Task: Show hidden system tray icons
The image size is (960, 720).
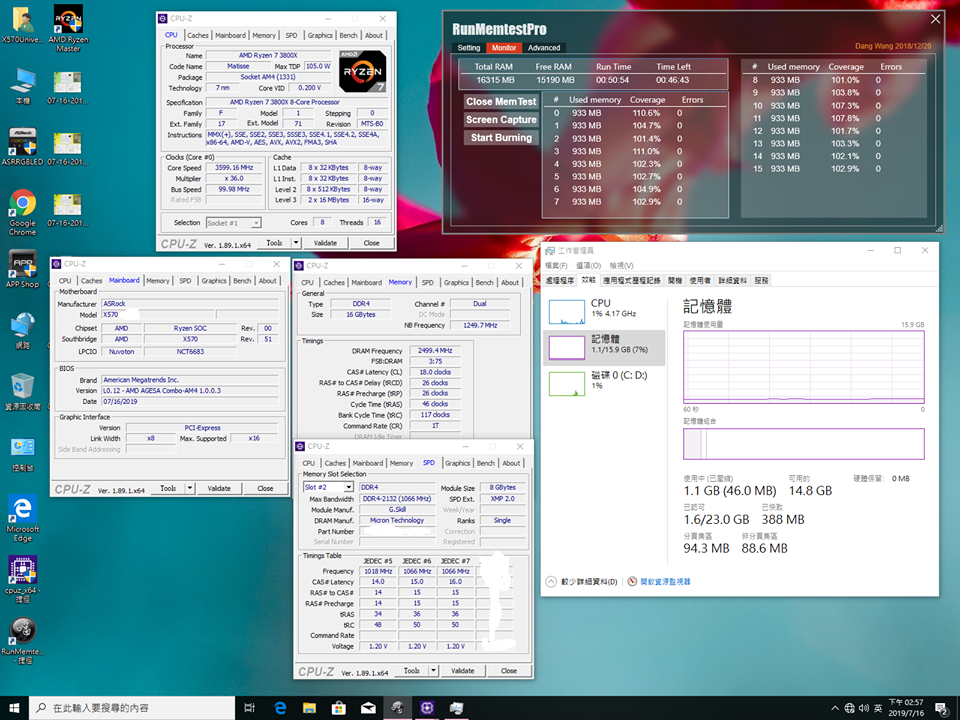Action: click(835, 708)
